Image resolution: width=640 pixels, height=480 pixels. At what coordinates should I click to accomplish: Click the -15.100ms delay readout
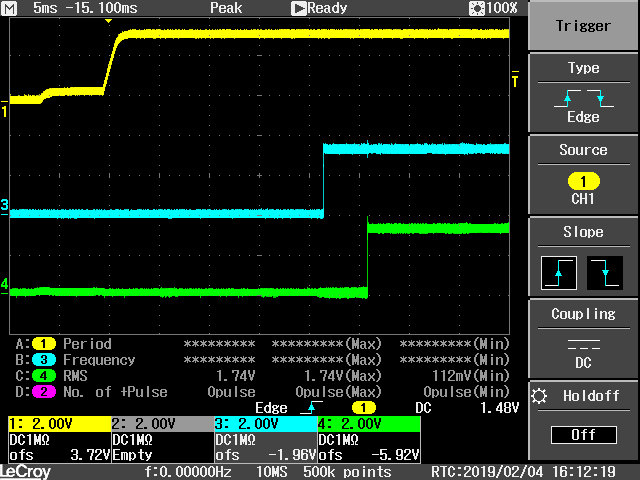tap(102, 8)
